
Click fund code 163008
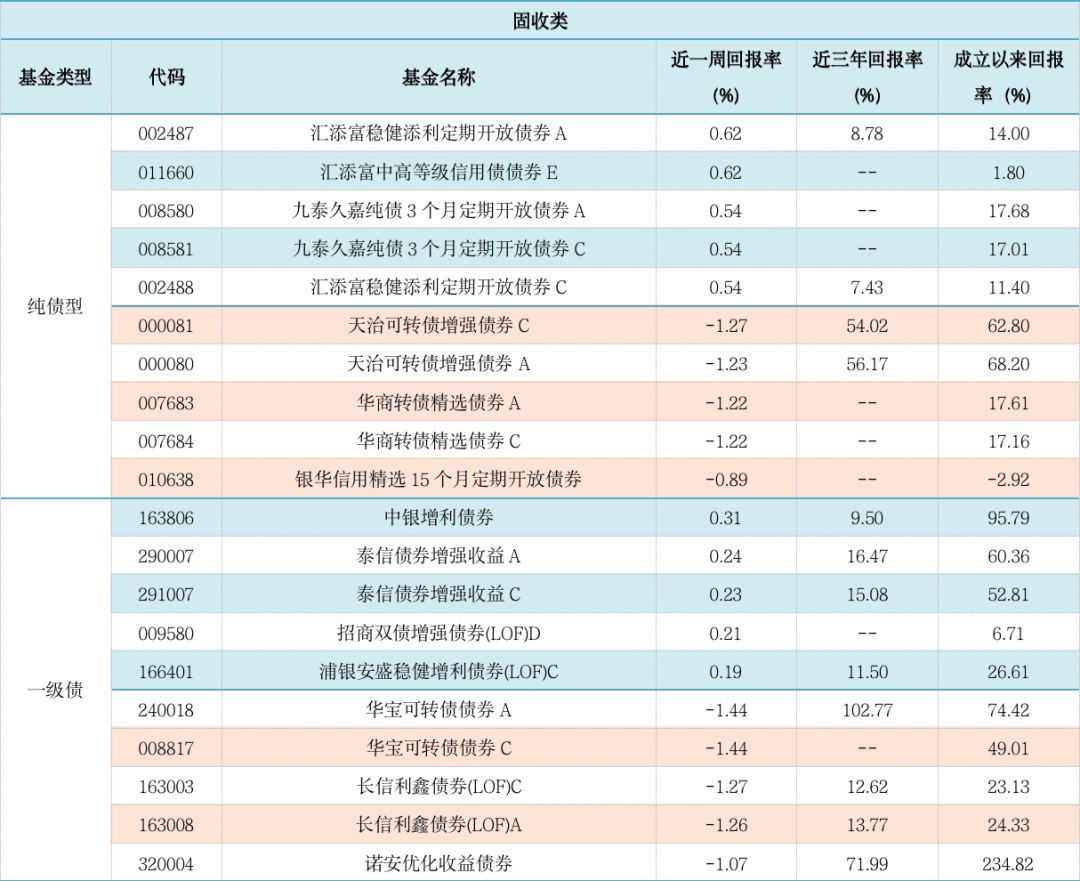[x=166, y=825]
